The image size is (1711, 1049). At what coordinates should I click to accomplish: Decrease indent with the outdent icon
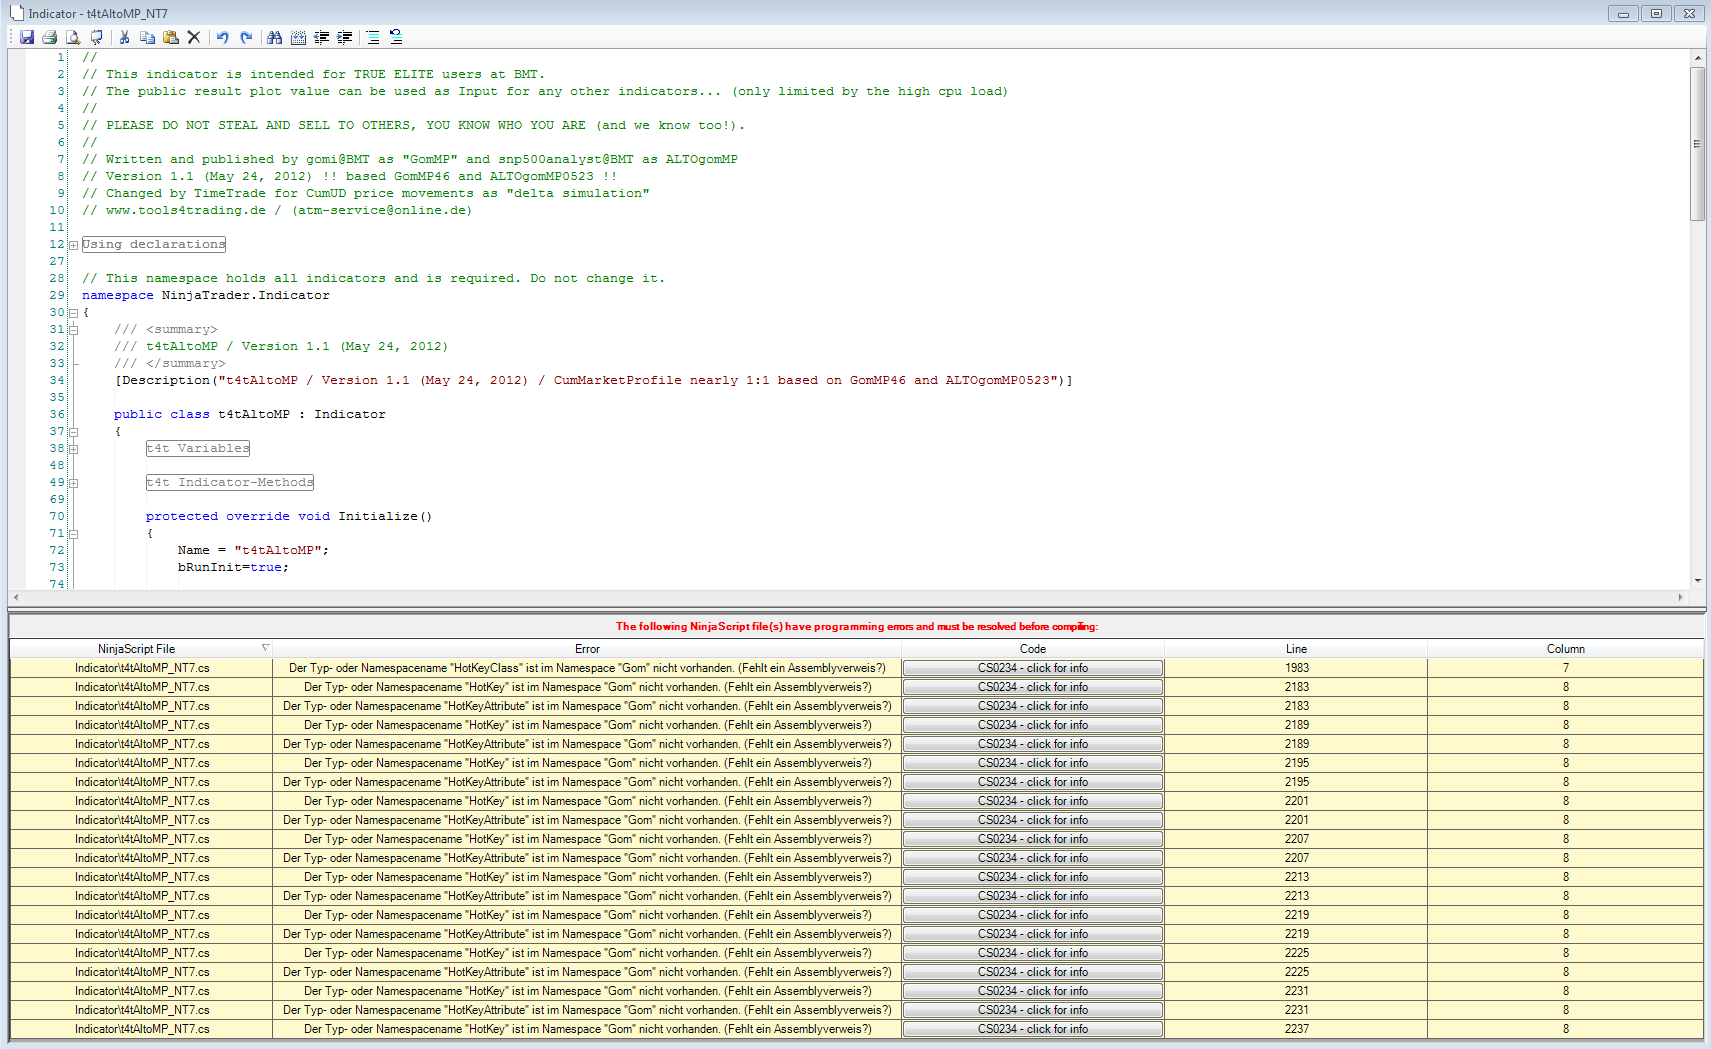point(321,37)
